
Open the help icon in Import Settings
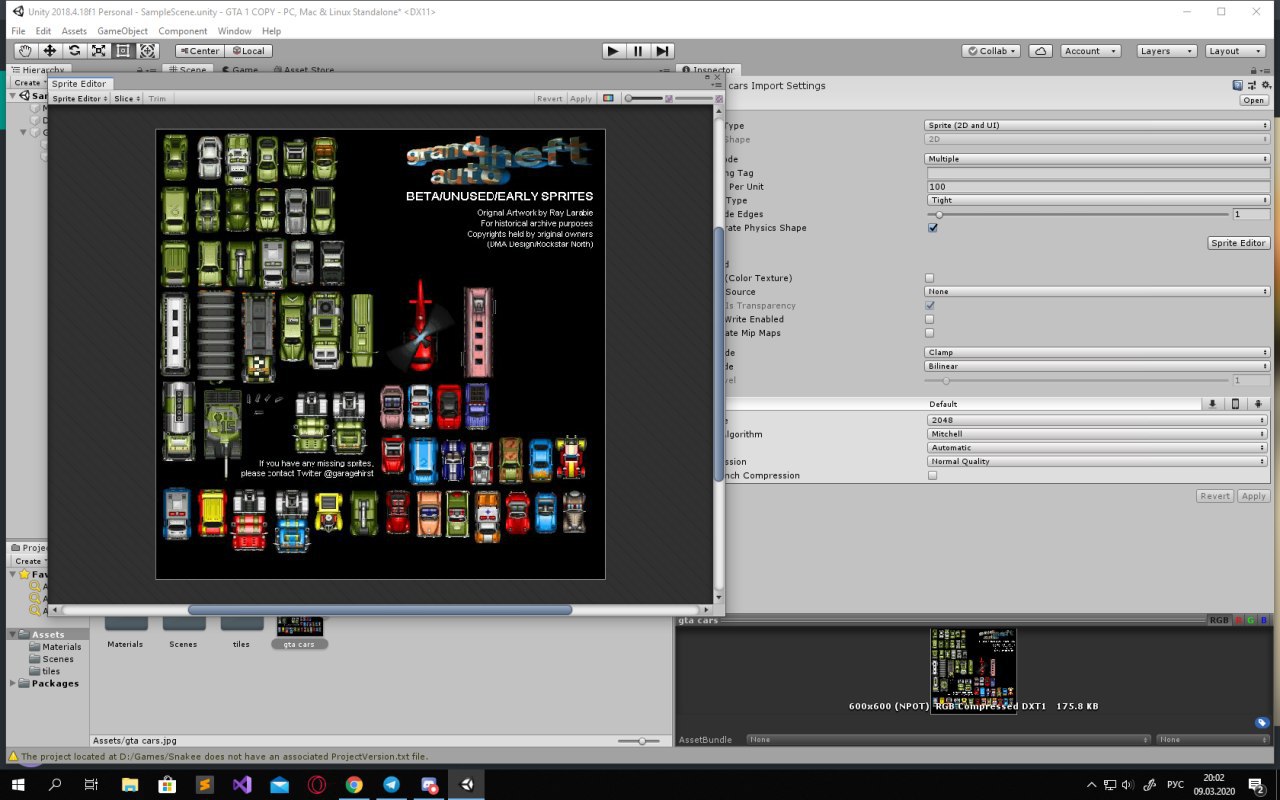(x=1238, y=86)
